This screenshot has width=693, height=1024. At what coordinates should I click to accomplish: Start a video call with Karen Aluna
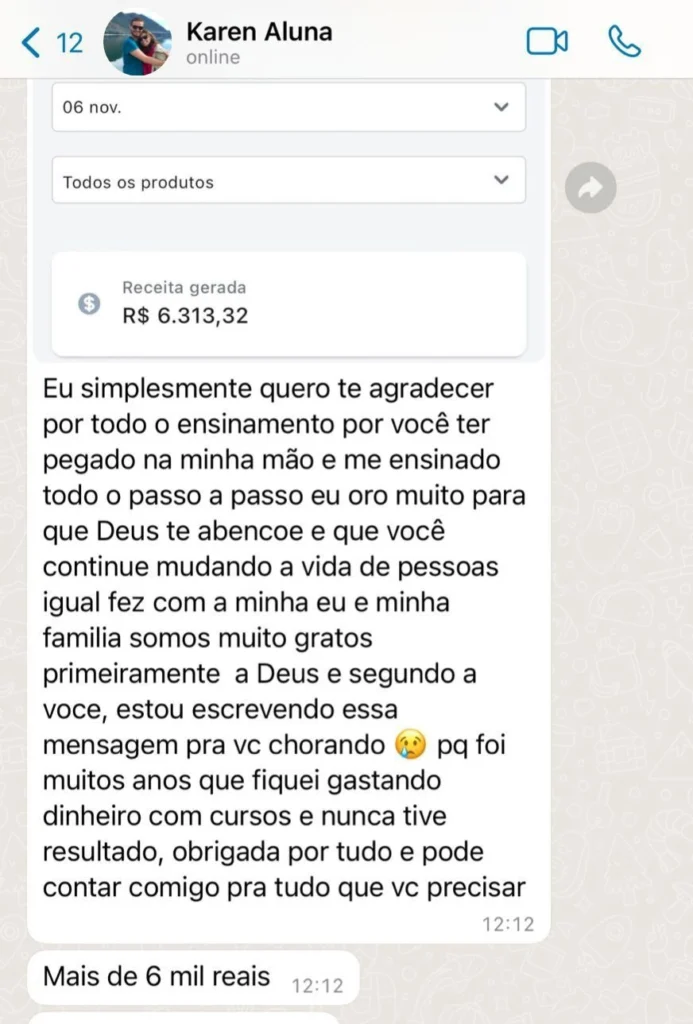click(x=547, y=41)
